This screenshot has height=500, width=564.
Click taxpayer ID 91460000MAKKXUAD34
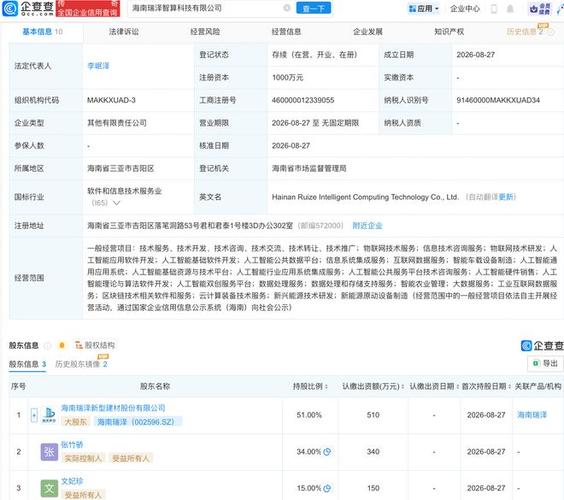pos(498,100)
